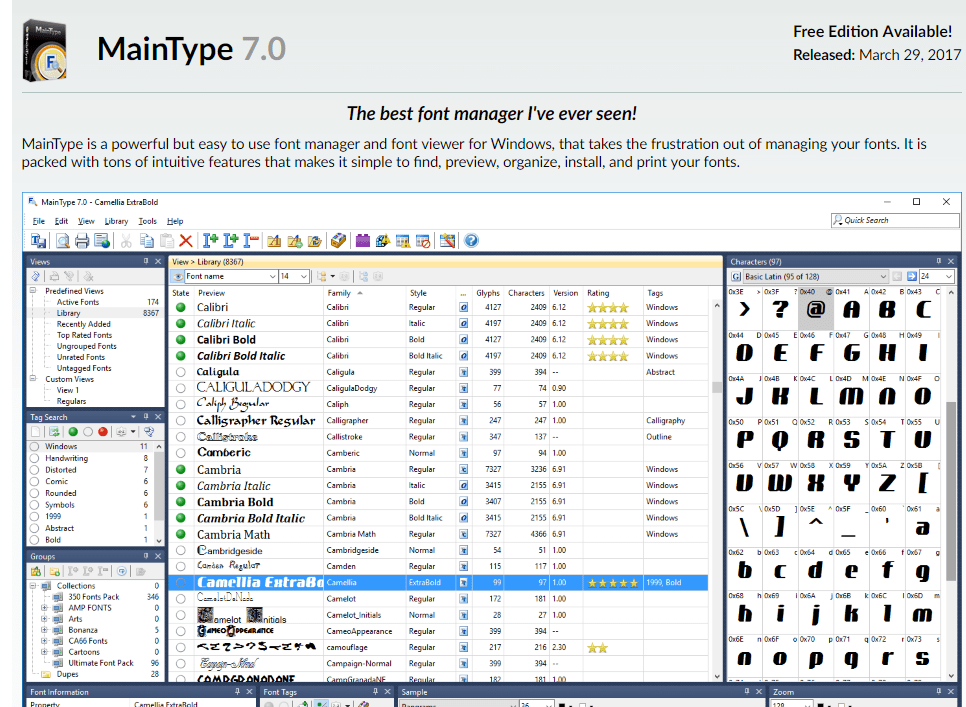Toggle the Symbols tag radio circle
Screen dimensions: 966x707
[x=34, y=505]
